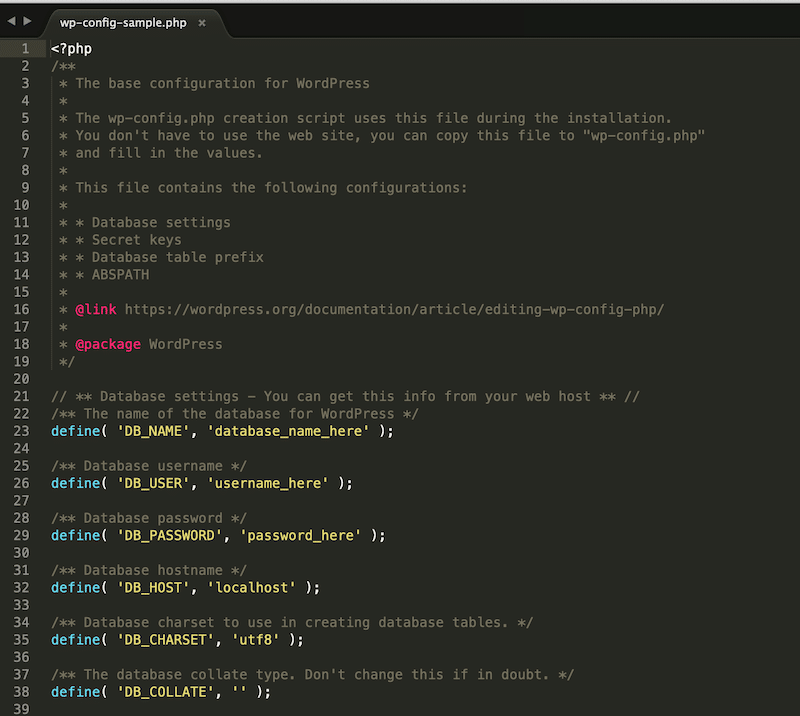The image size is (800, 716).
Task: Click the 'Database hostname' comment
Action: coord(149,571)
